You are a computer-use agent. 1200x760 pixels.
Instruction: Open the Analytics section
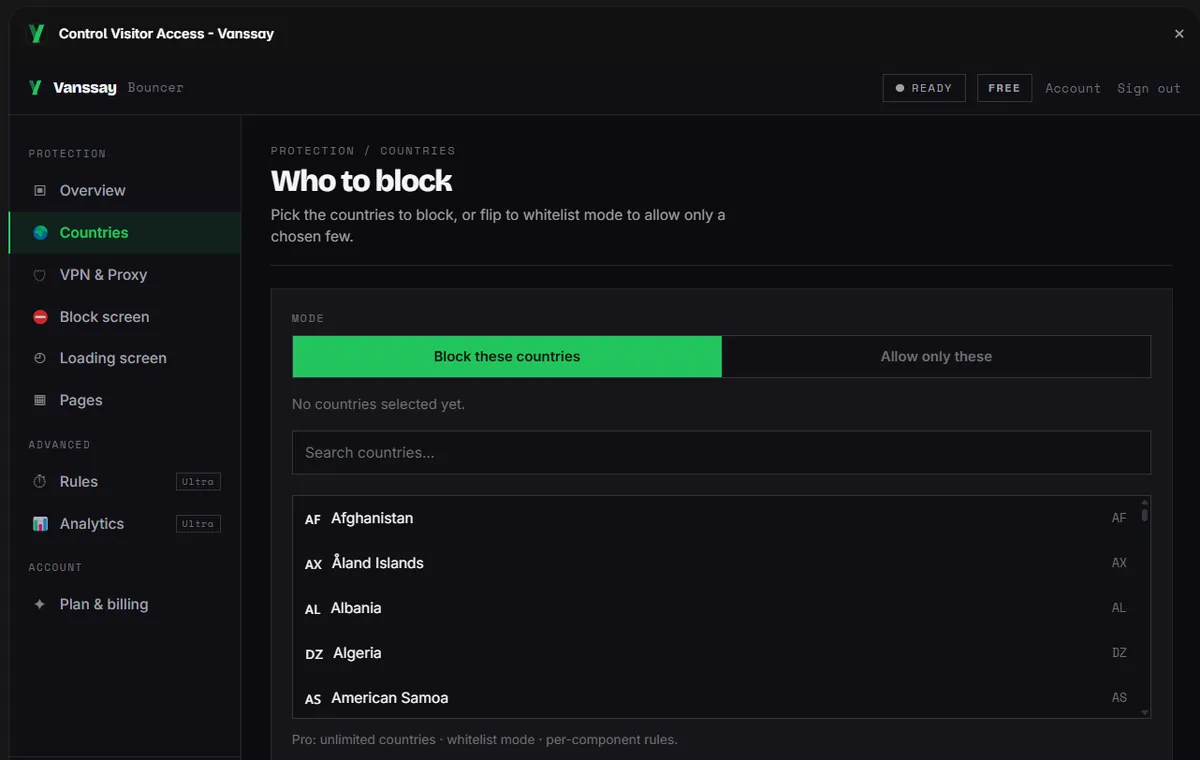coord(124,524)
